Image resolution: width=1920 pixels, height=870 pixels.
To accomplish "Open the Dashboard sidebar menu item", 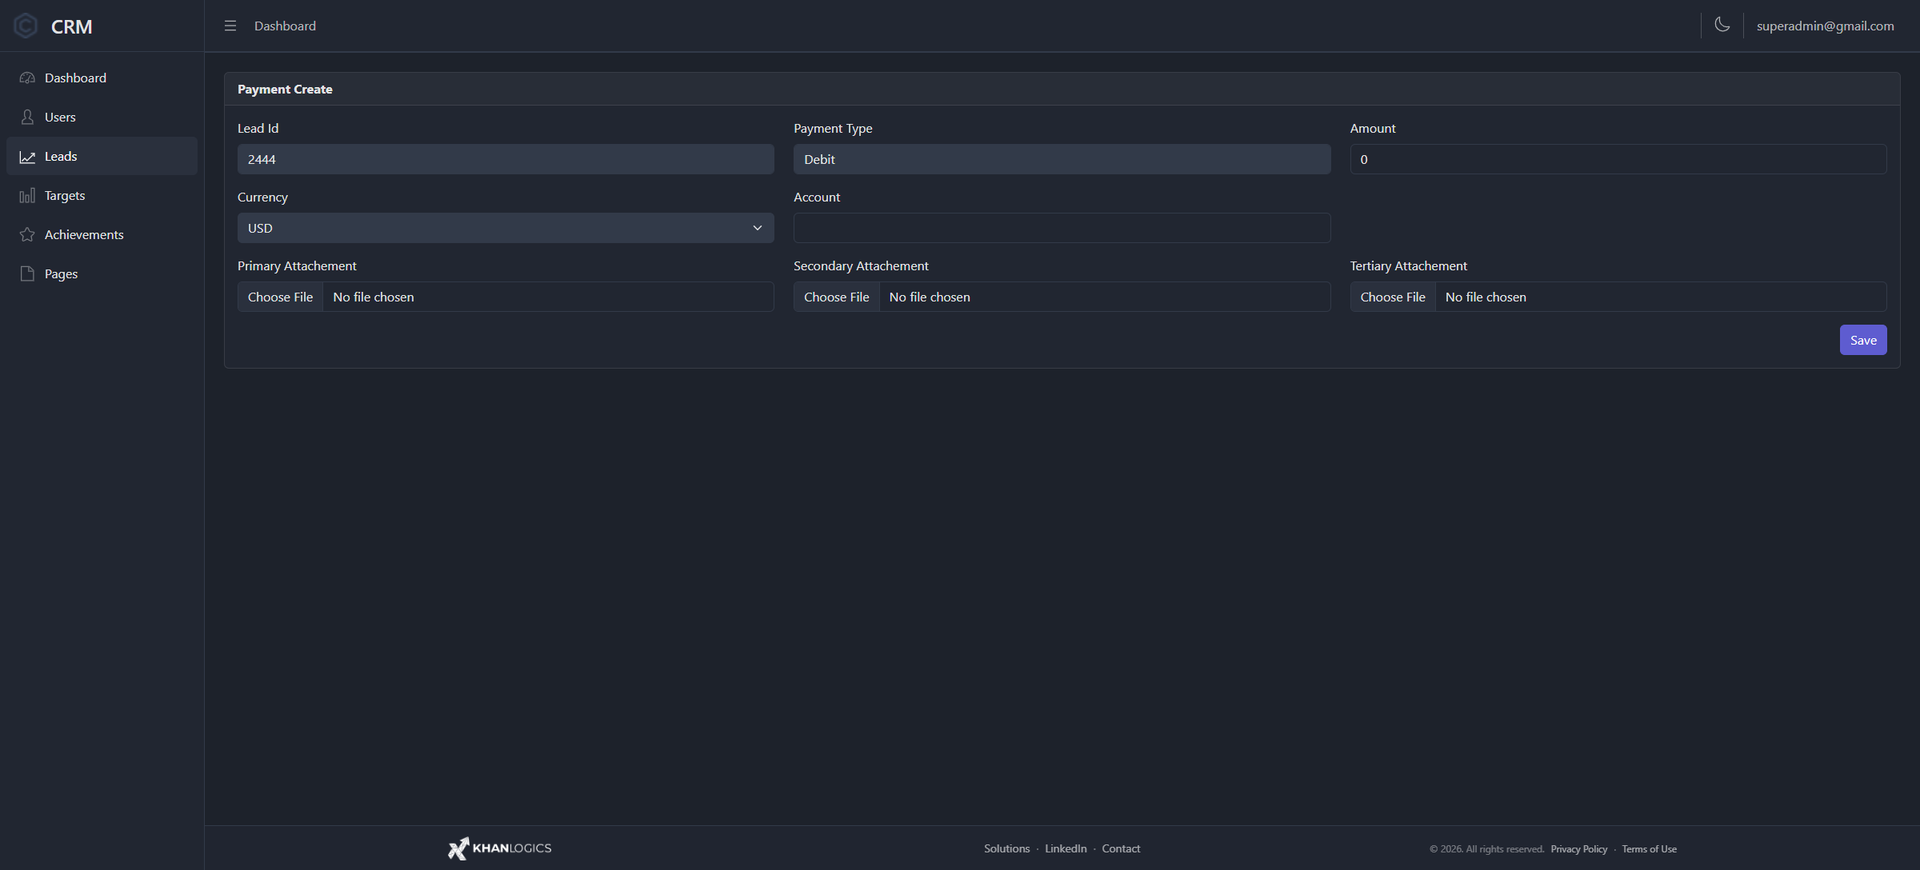I will tap(102, 78).
